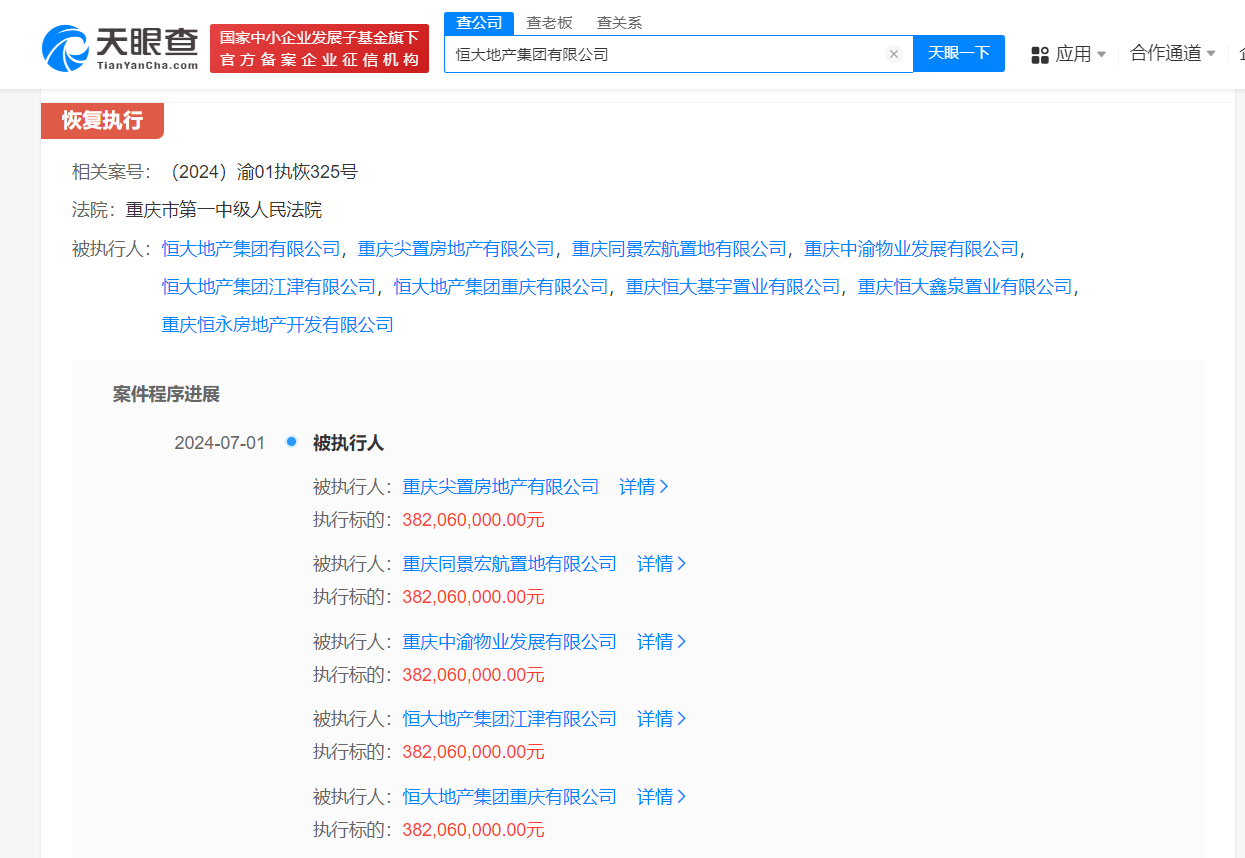Select the 查公司 tab
This screenshot has width=1245, height=858.
[x=479, y=22]
